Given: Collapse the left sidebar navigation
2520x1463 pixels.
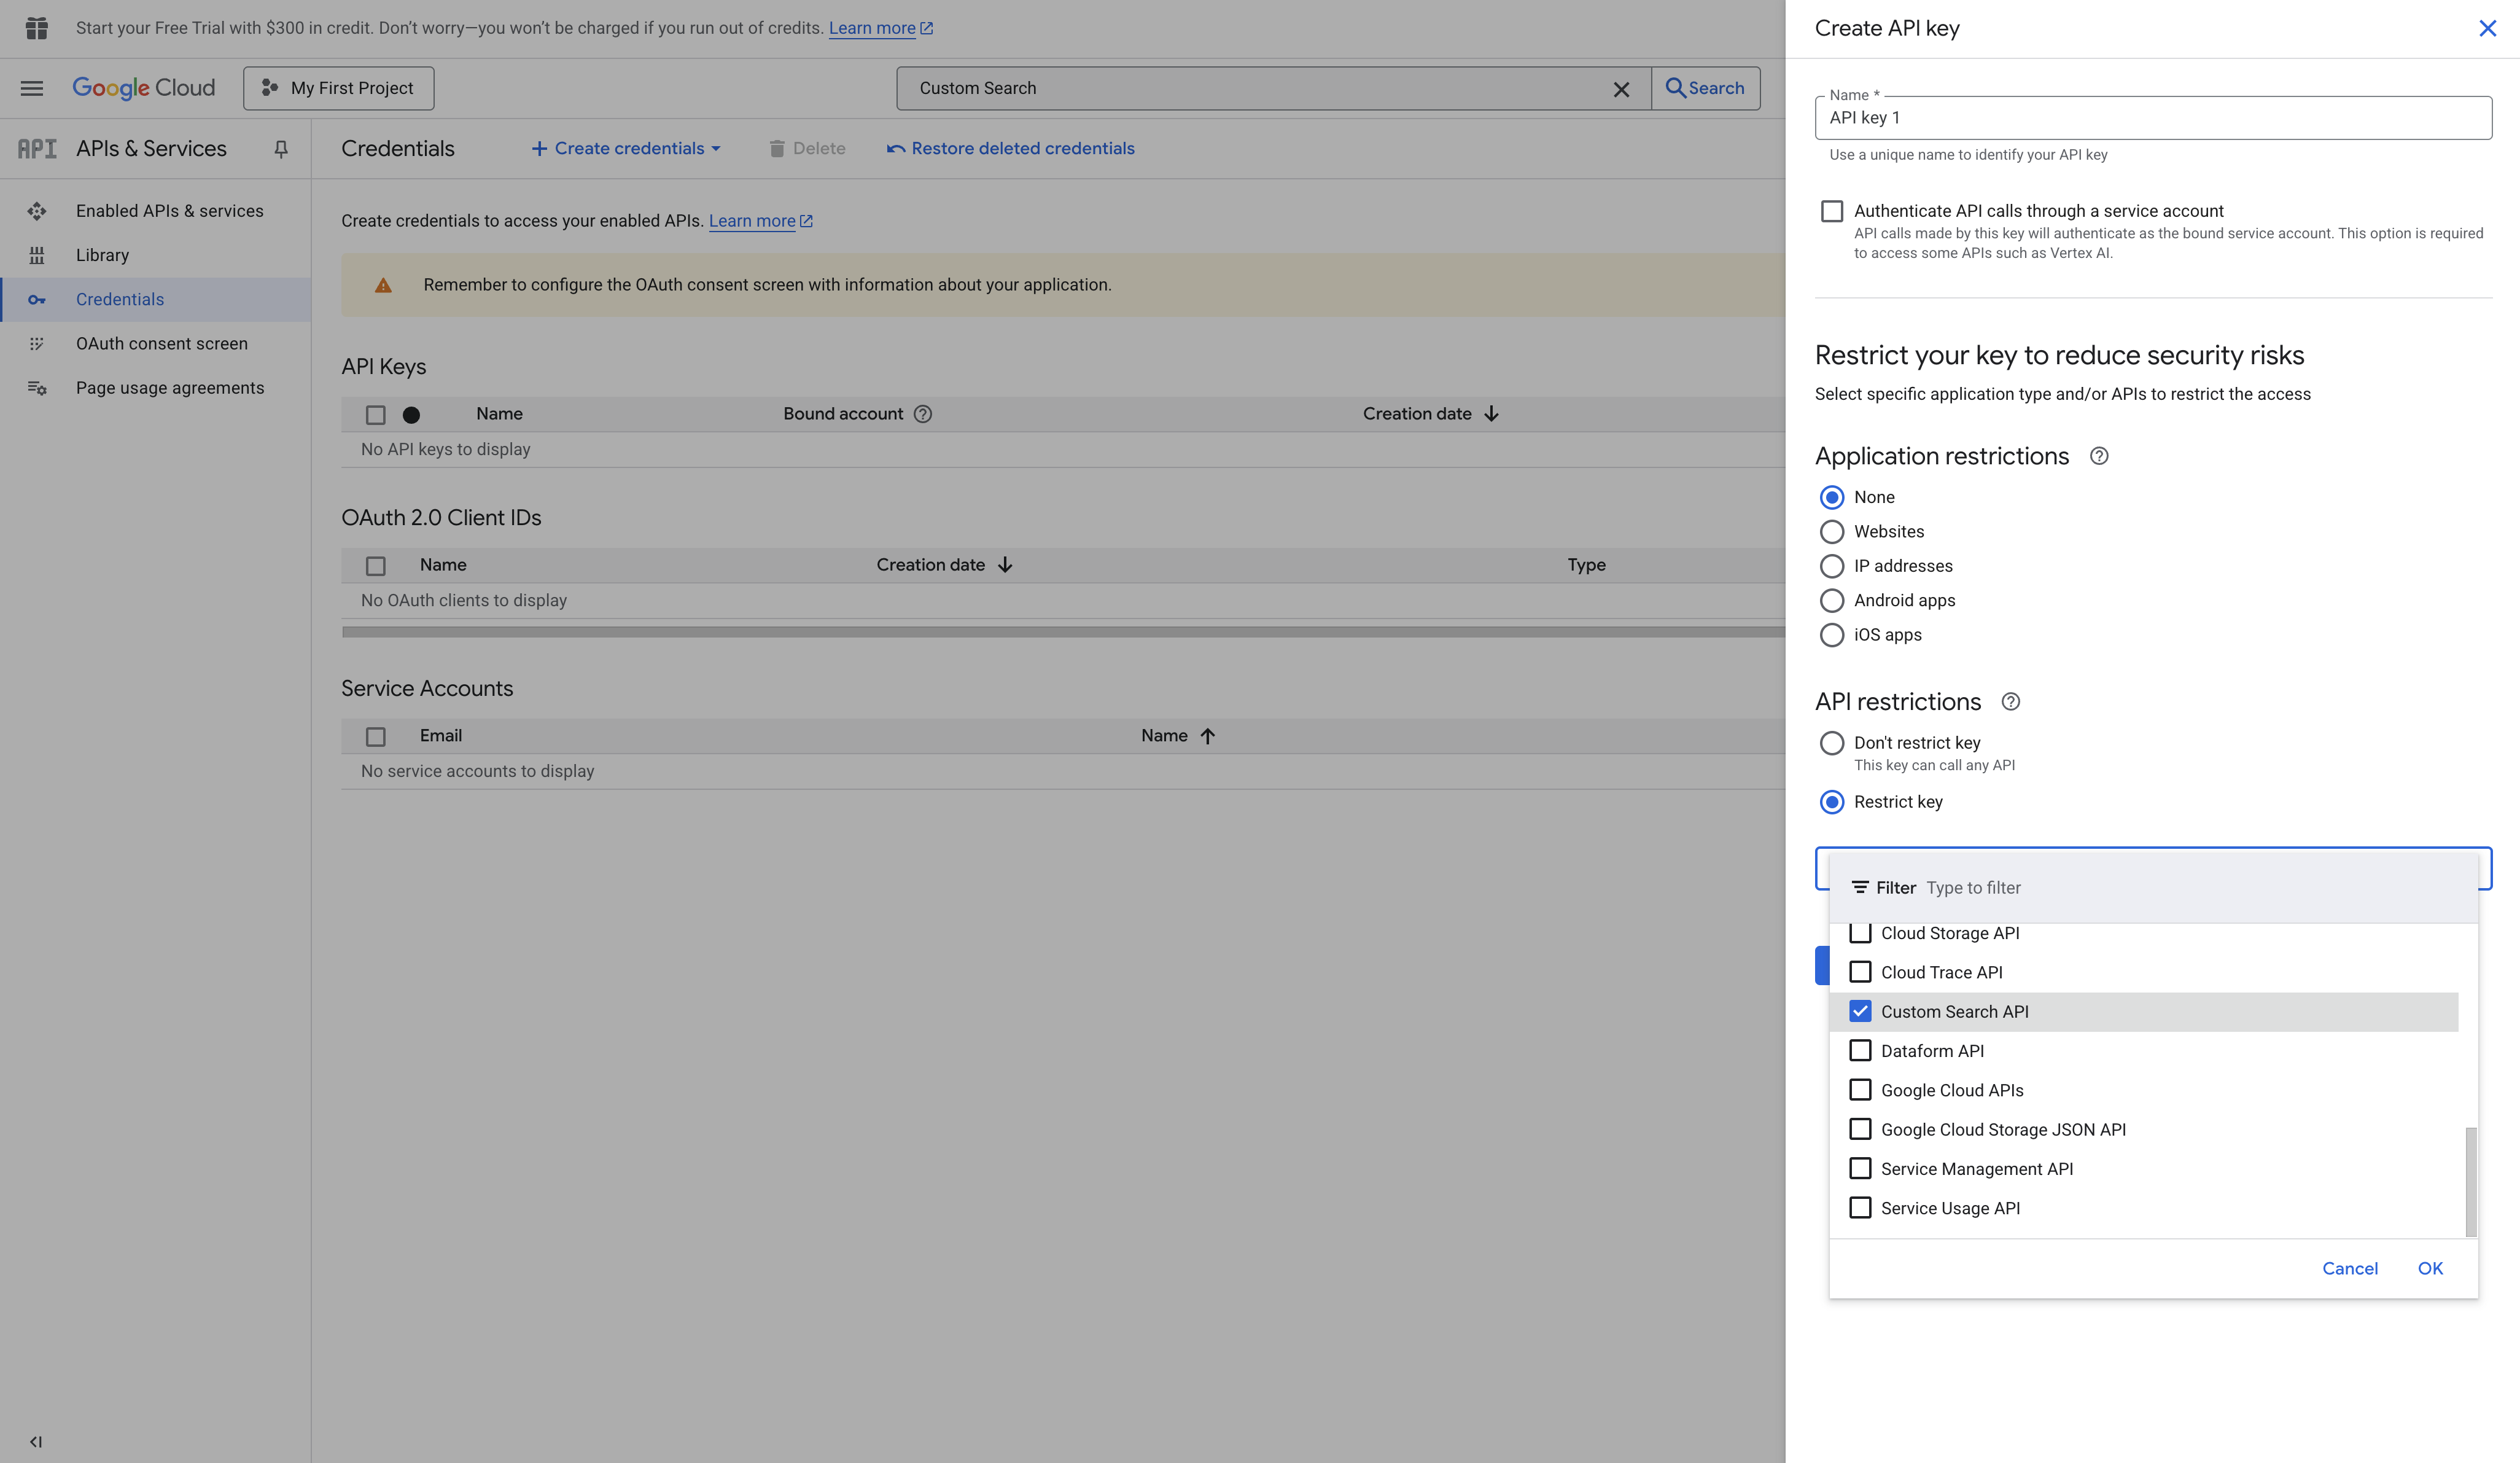Looking at the screenshot, I should [36, 1441].
